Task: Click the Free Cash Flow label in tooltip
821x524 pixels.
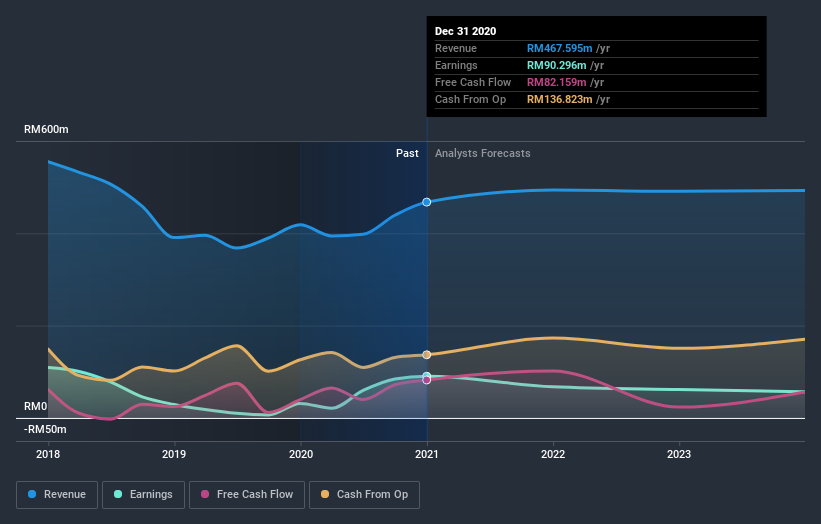Action: point(473,82)
